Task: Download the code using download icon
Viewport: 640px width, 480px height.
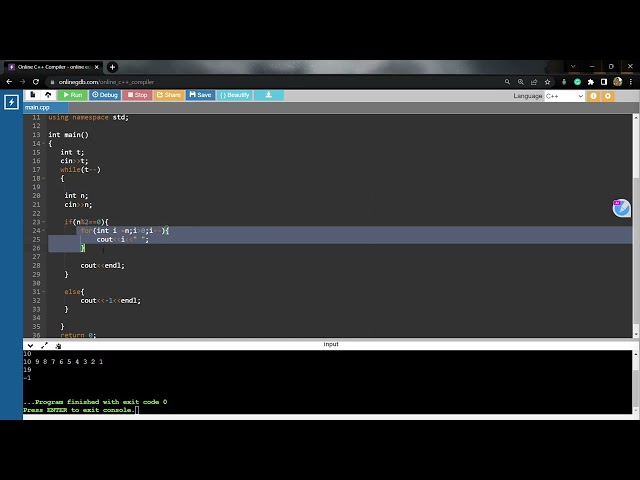Action: pos(269,95)
